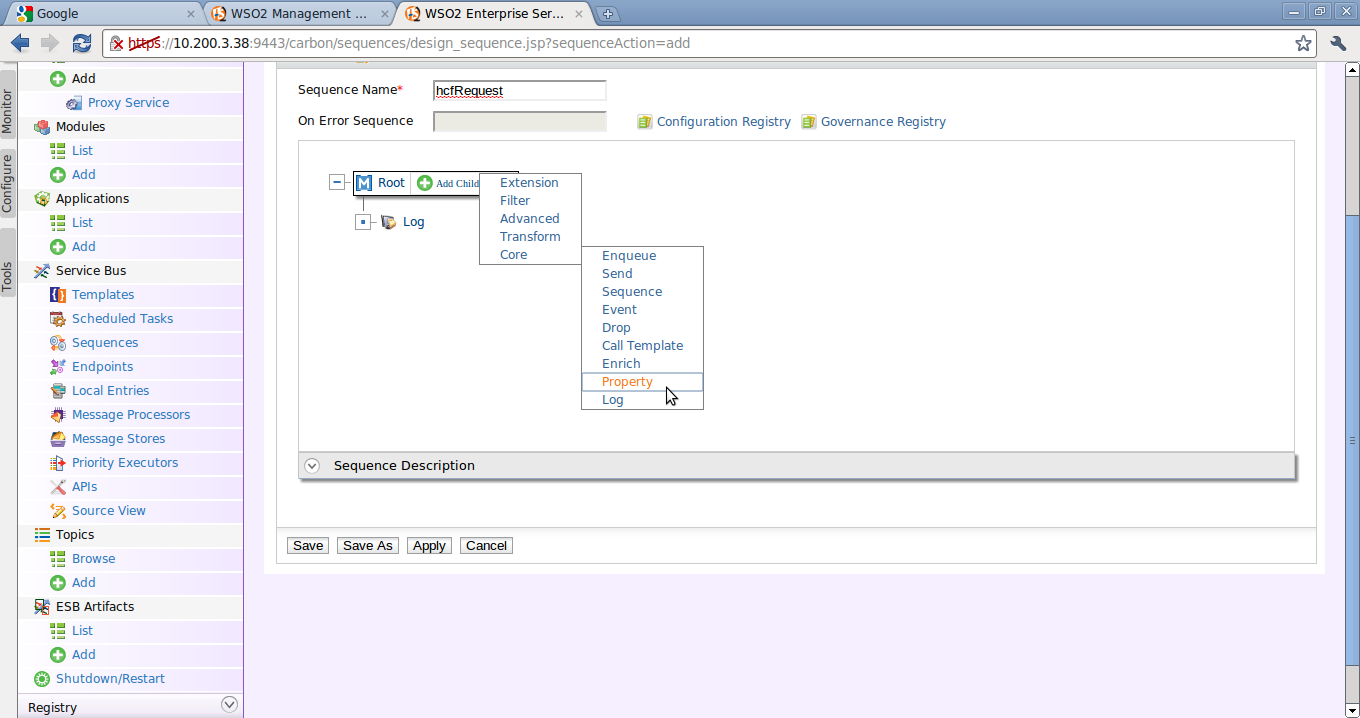Image resolution: width=1360 pixels, height=718 pixels.
Task: Open the wrench settings menu icon
Action: tap(1339, 43)
